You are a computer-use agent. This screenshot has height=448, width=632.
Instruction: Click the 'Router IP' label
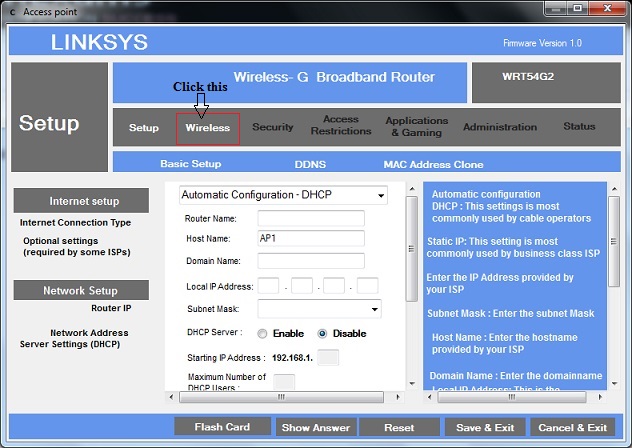pos(111,308)
